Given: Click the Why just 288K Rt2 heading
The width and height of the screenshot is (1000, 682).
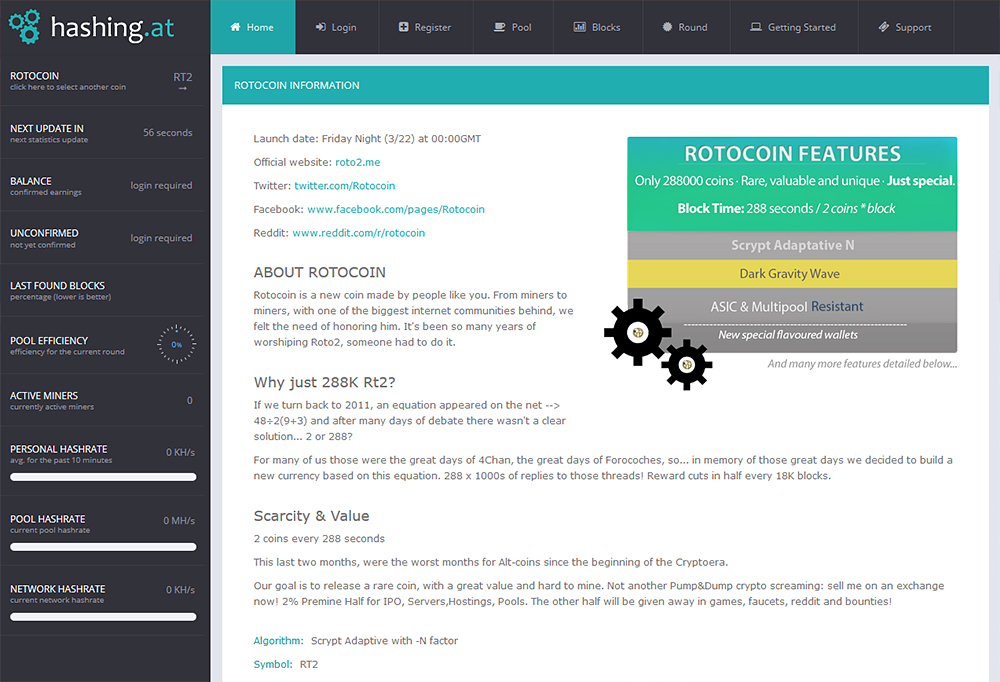Looking at the screenshot, I should [x=325, y=382].
